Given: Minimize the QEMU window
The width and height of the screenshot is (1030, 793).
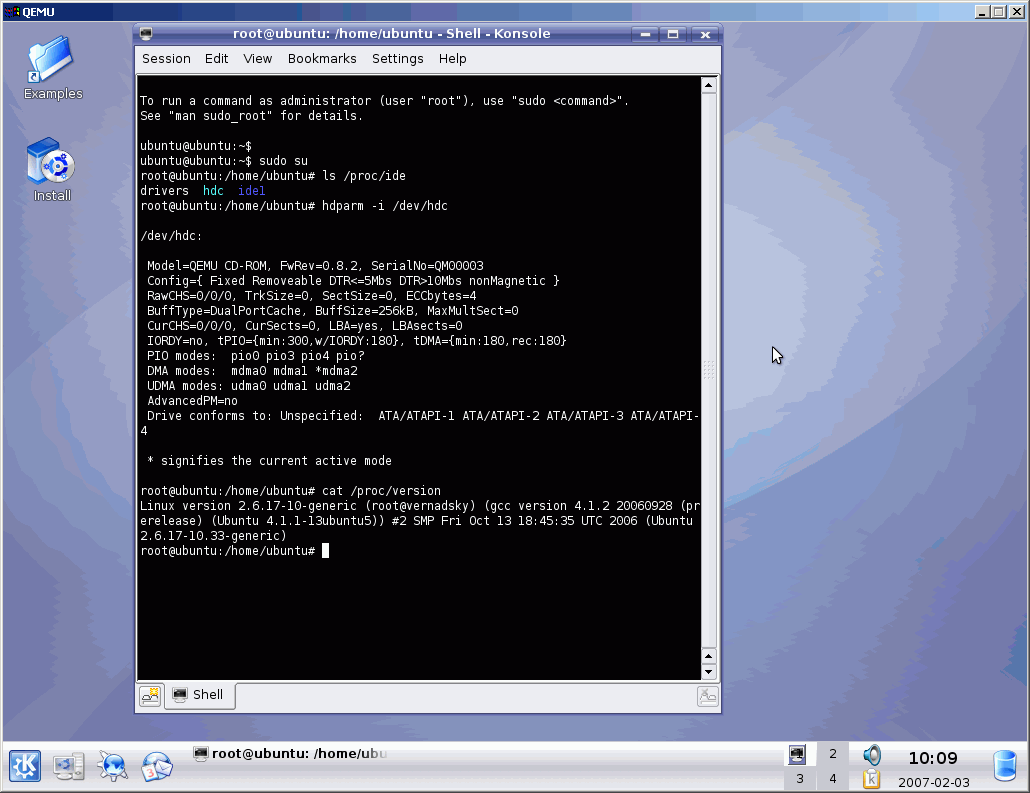Looking at the screenshot, I should click(x=983, y=12).
